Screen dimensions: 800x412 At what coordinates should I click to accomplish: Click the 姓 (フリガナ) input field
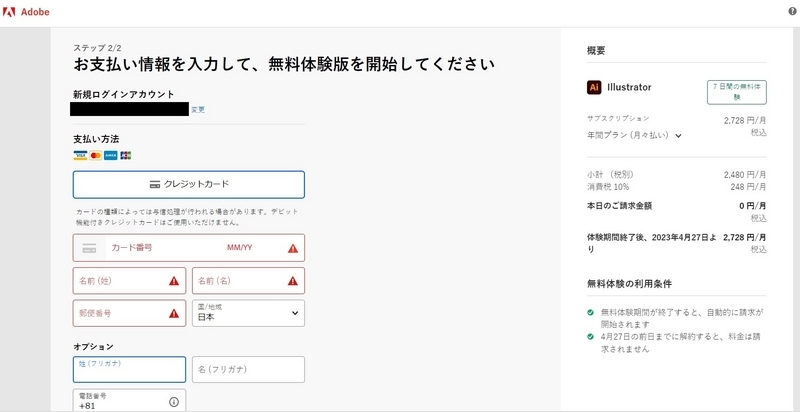[x=129, y=370]
